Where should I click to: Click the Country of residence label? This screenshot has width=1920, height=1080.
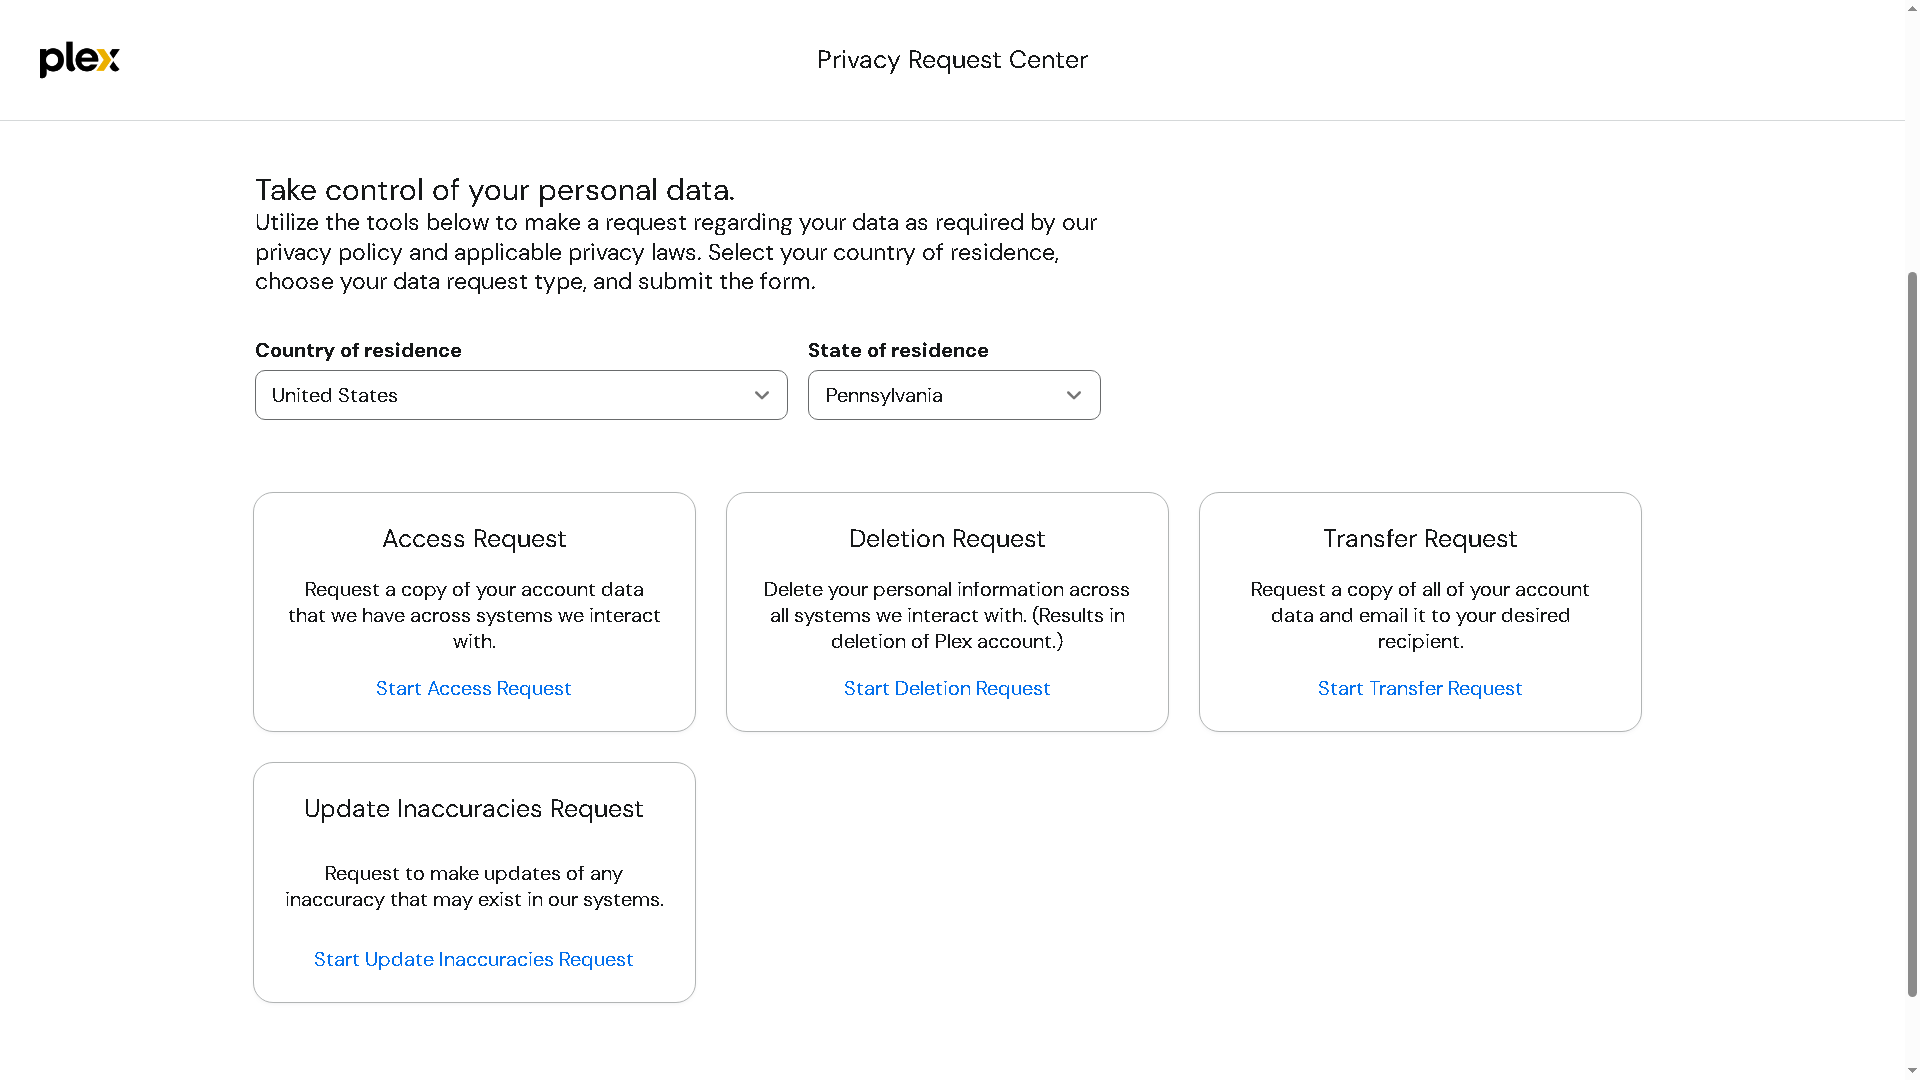pos(358,350)
